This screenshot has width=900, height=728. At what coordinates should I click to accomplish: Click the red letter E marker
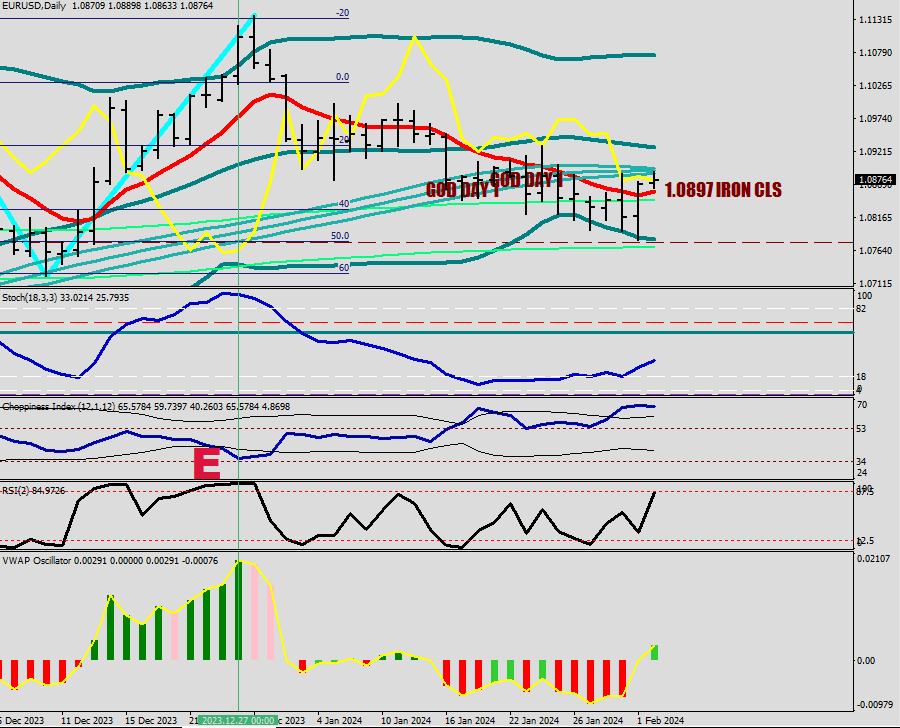tap(206, 464)
